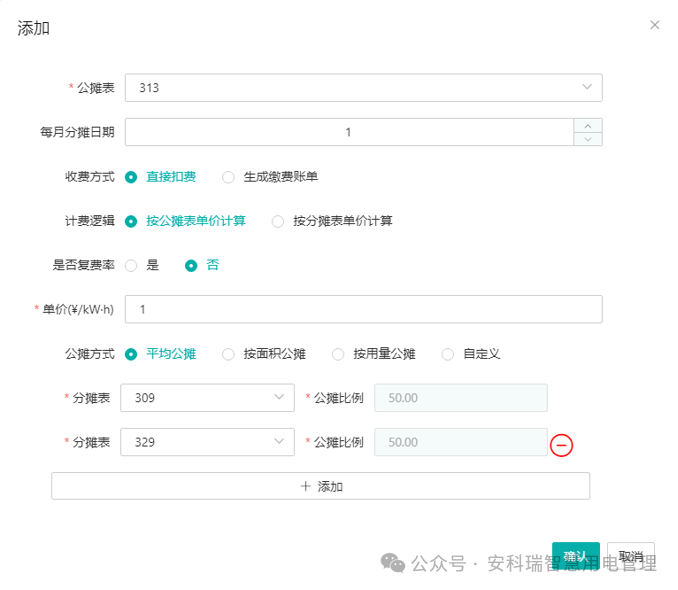
Task: Select 平均公摊 sharing method
Action: pos(131,354)
